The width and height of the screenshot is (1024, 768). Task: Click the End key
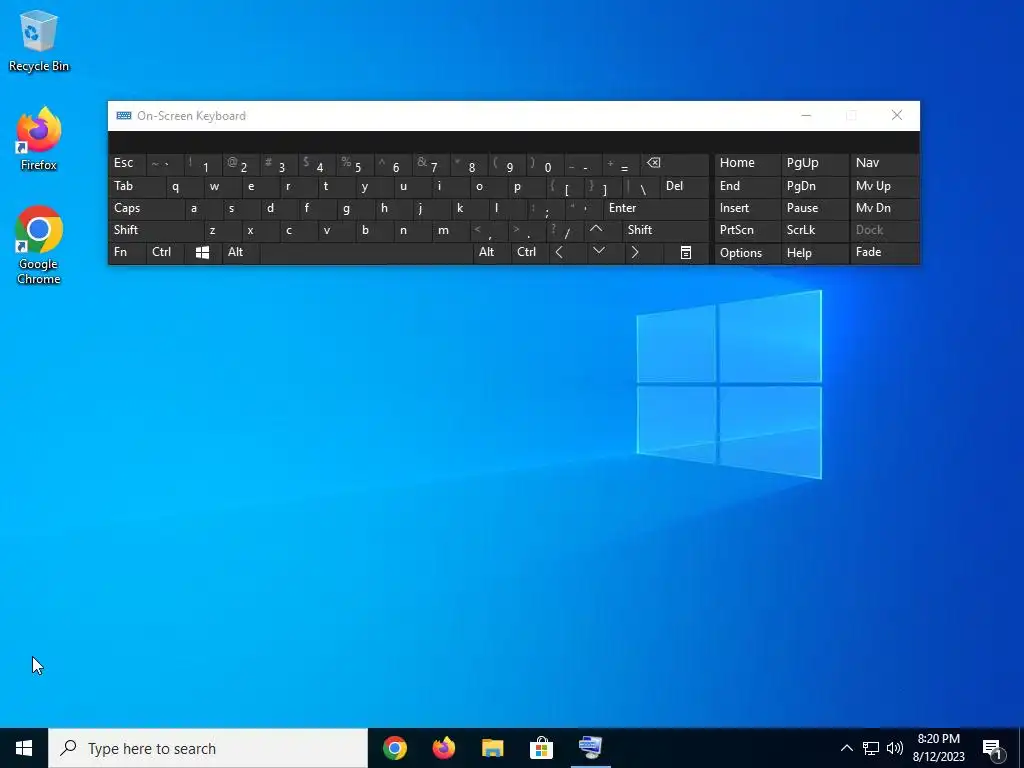click(748, 186)
